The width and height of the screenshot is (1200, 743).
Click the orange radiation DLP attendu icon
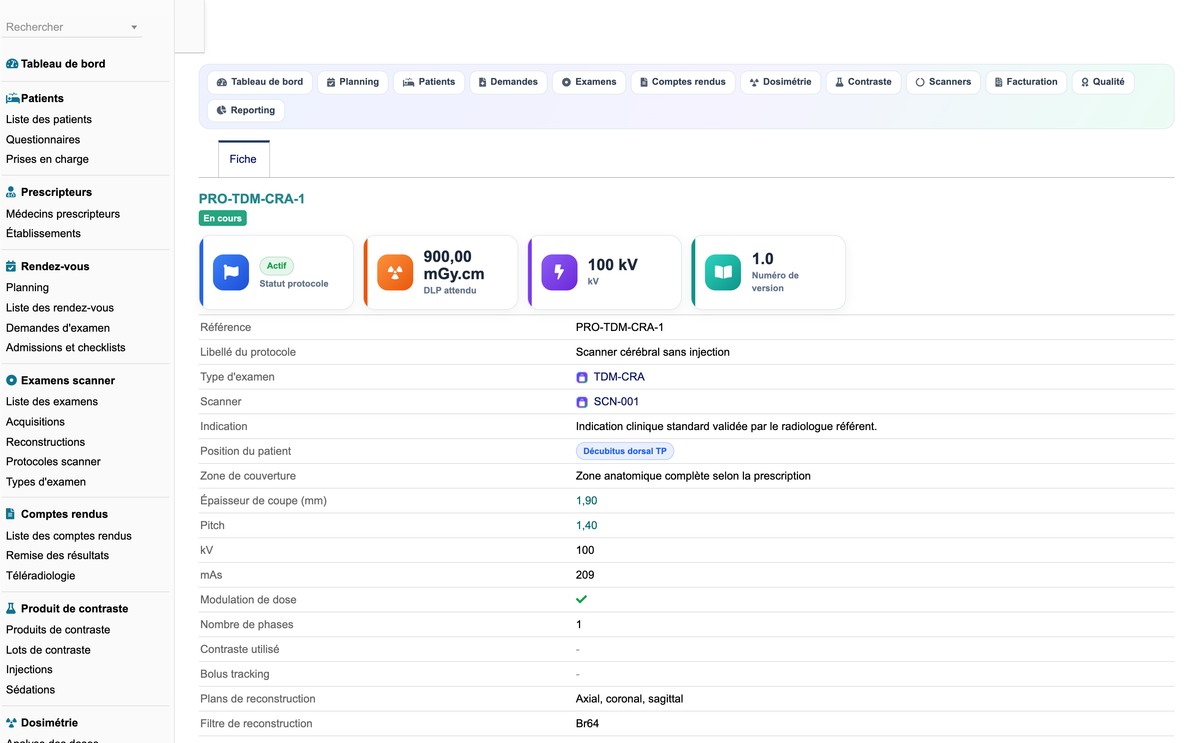pos(395,272)
